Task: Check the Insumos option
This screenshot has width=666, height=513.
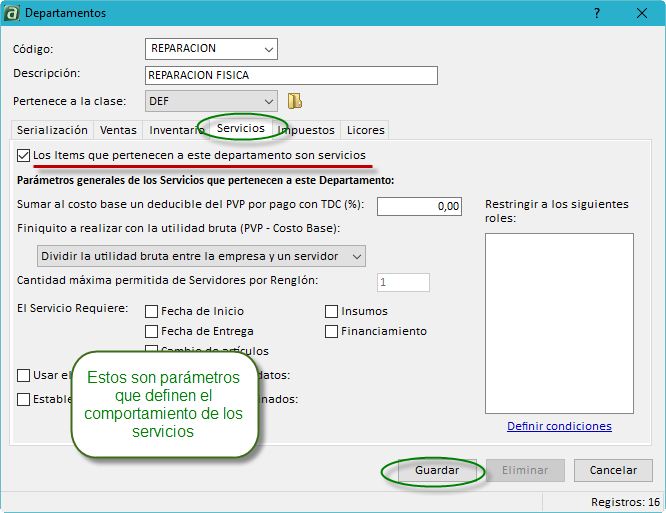Action: click(332, 311)
